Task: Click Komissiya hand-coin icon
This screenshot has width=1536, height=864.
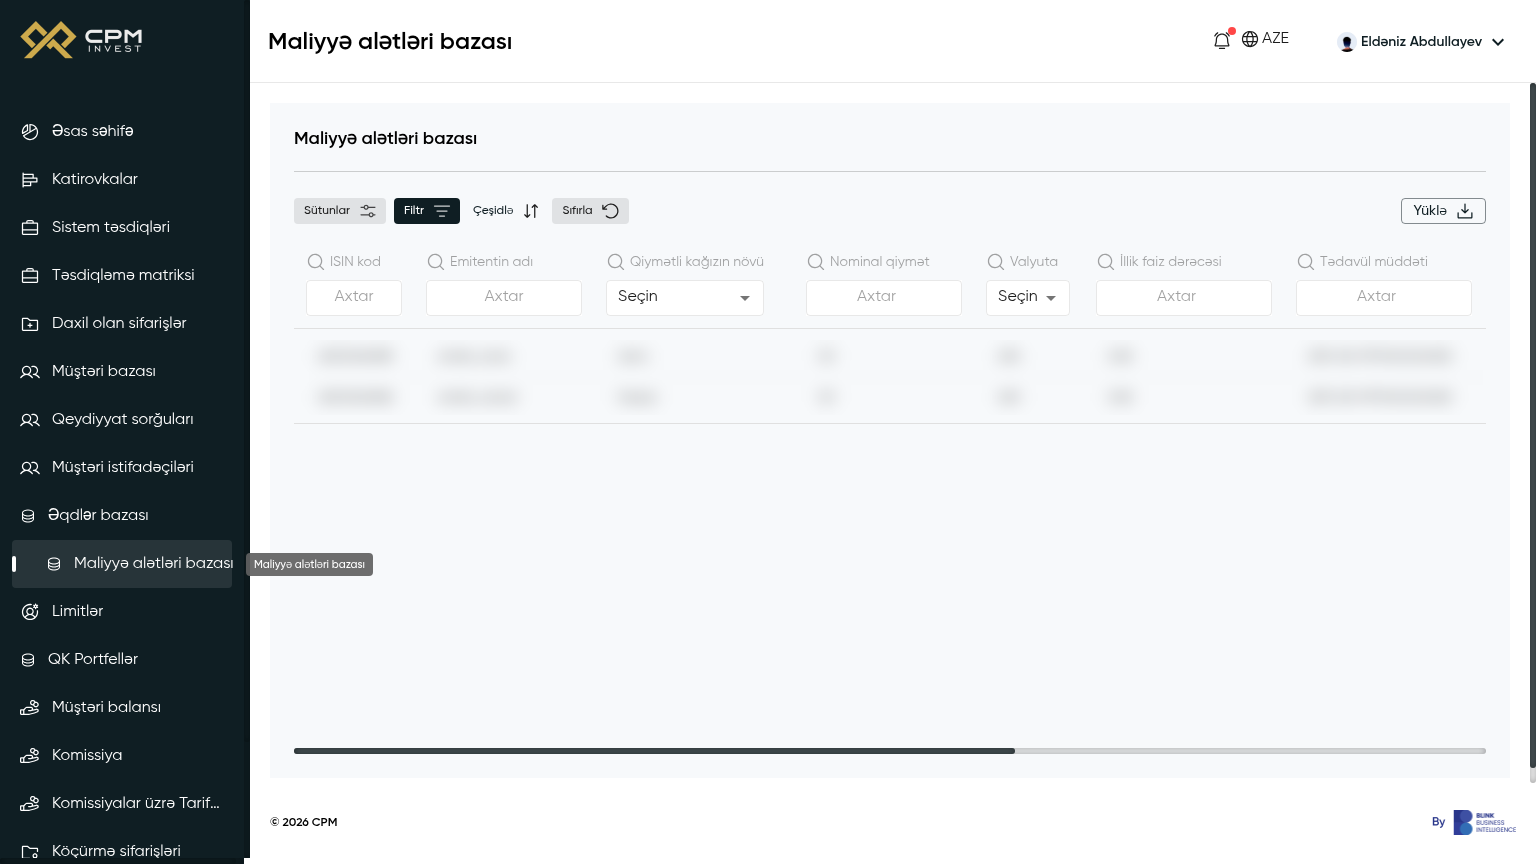Action: pyautogui.click(x=30, y=755)
